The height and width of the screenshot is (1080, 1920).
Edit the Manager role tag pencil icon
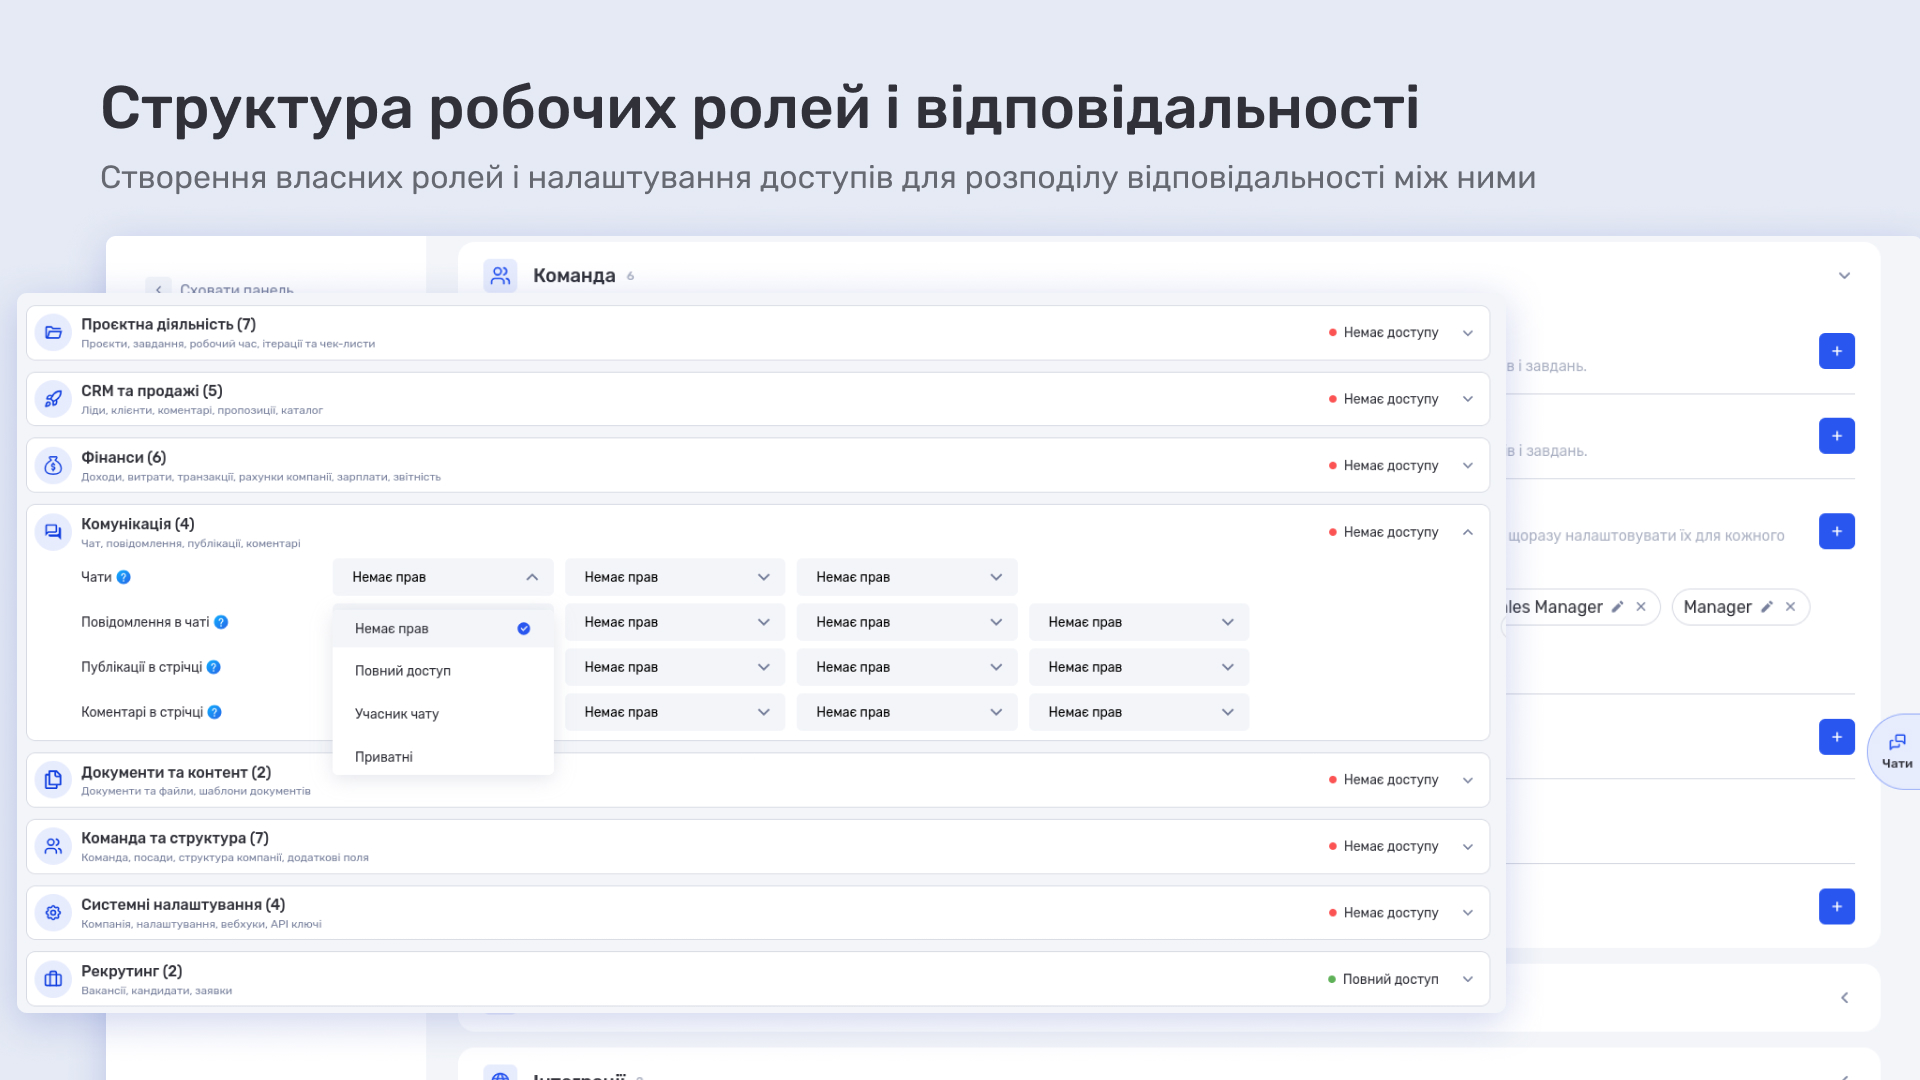1767,607
